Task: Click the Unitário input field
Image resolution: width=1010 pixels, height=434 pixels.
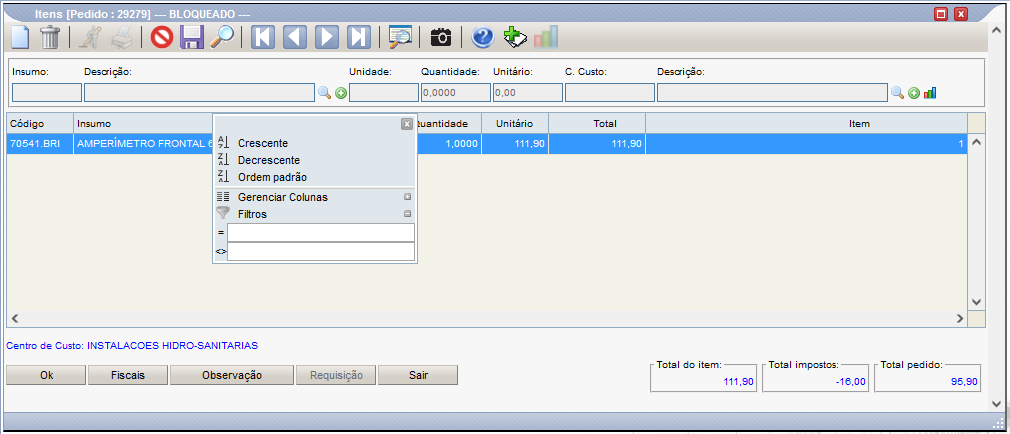Action: [x=528, y=93]
